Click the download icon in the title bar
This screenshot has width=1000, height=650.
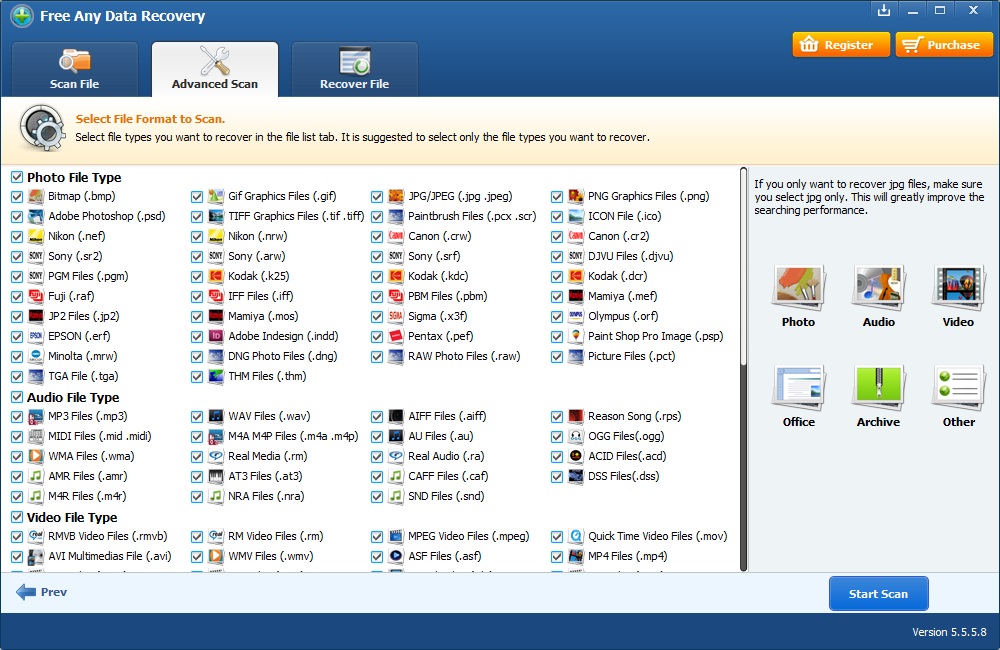point(884,11)
